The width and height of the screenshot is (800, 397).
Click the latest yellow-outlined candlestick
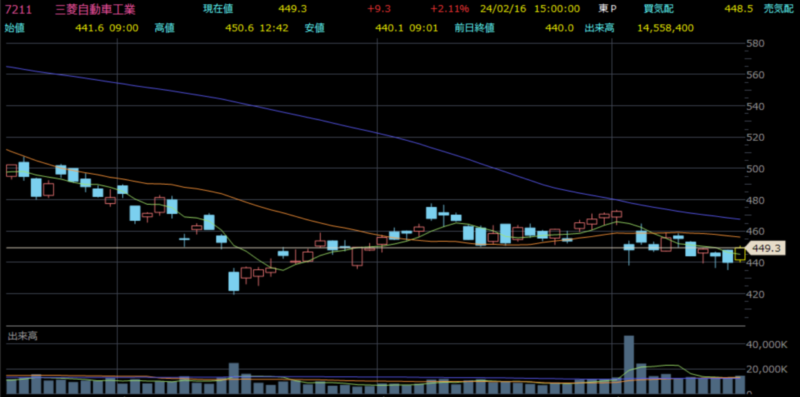pyautogui.click(x=740, y=254)
